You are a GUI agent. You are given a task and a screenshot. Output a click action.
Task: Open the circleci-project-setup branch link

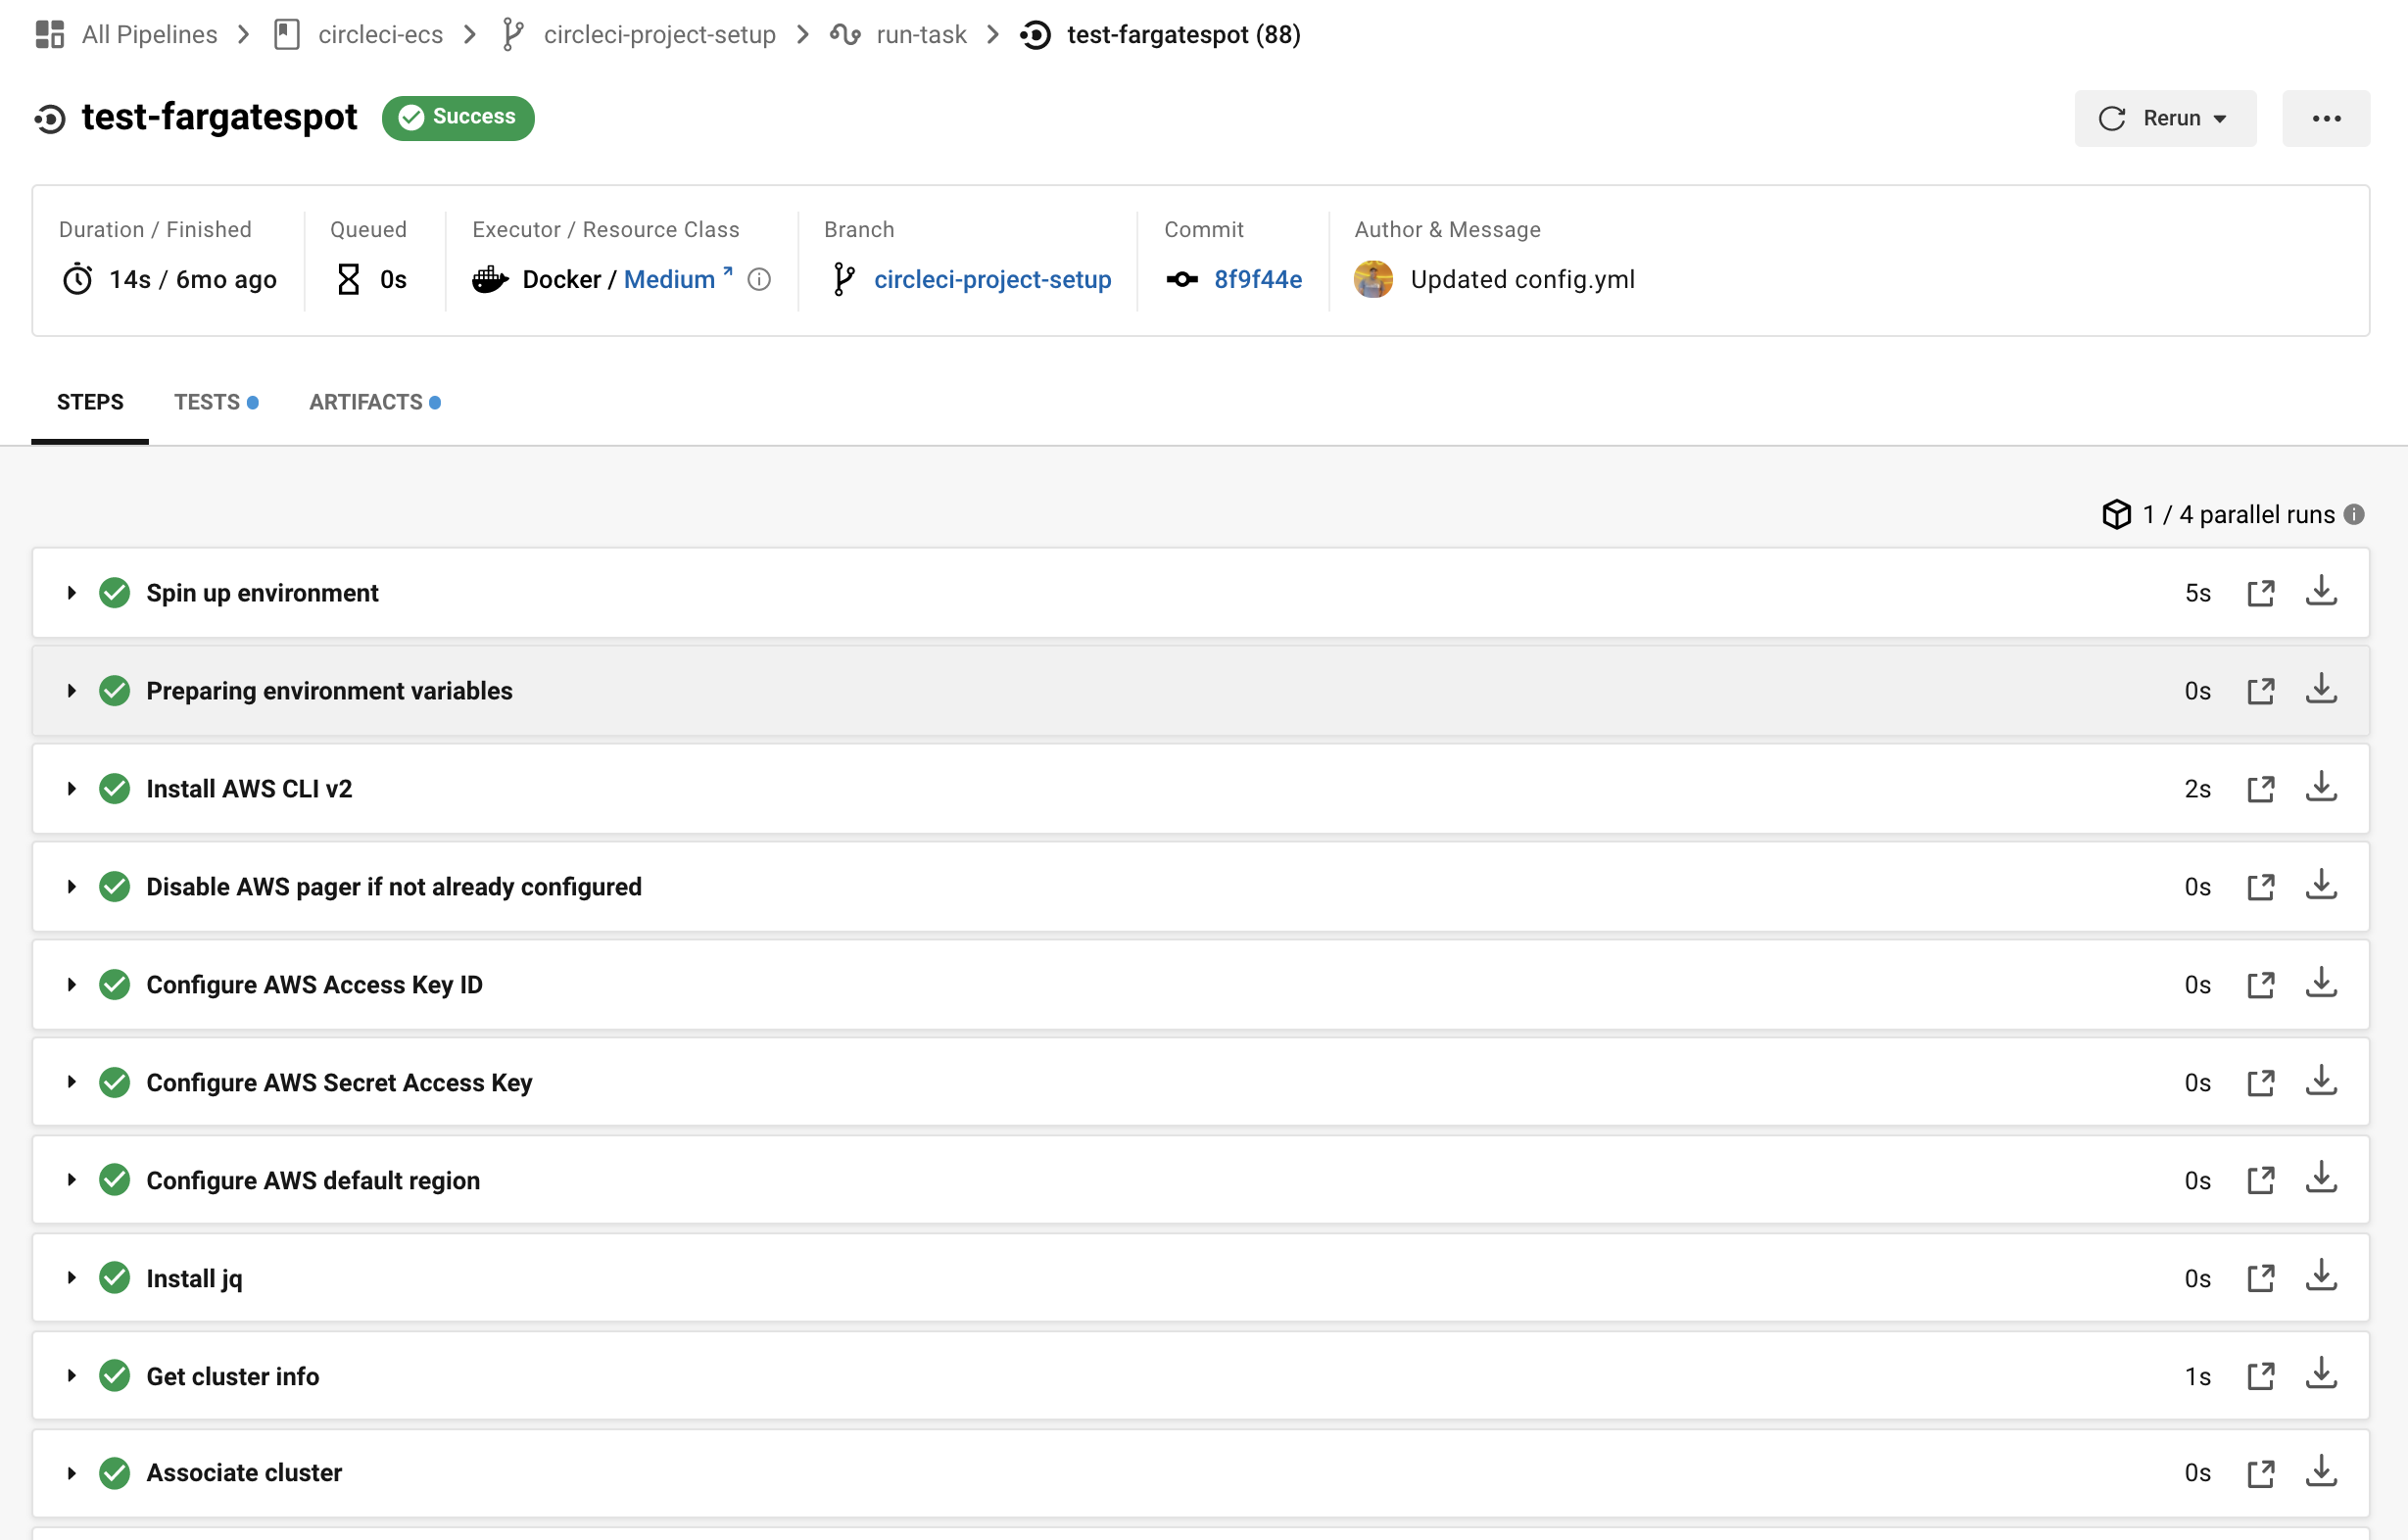(992, 280)
